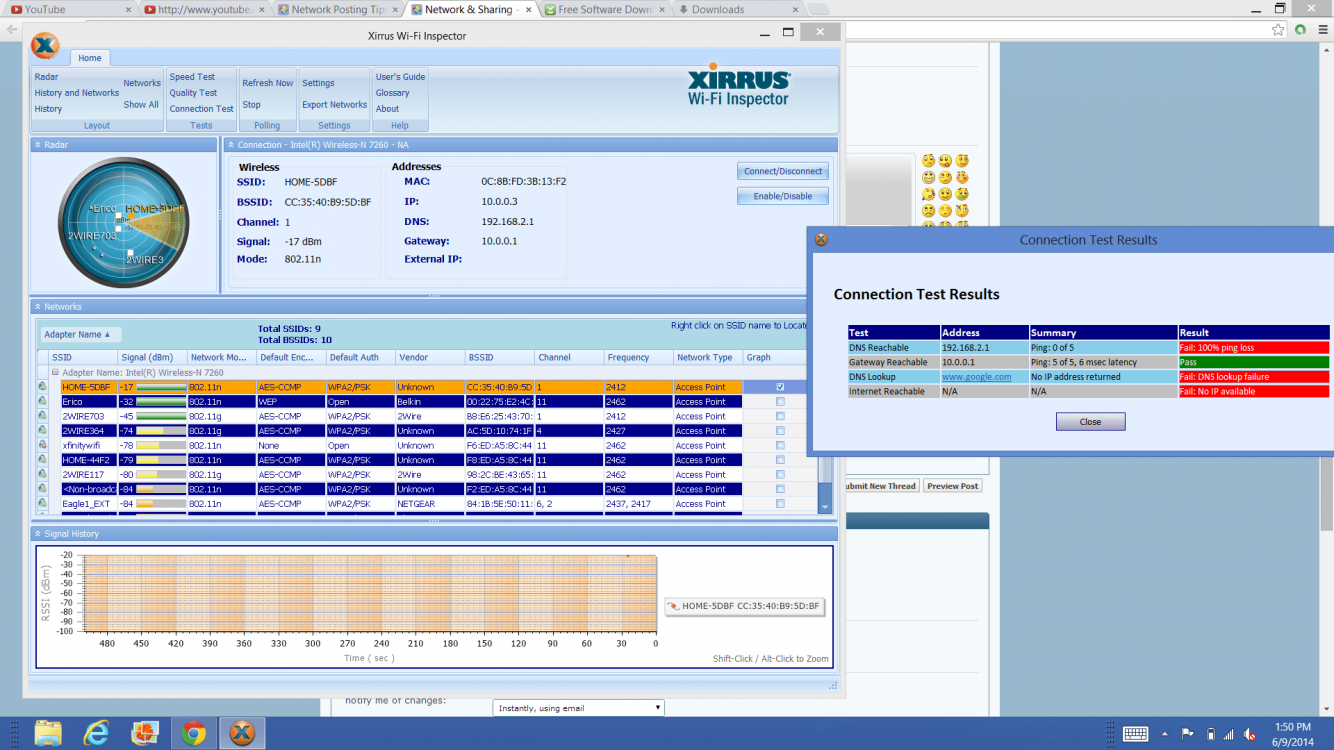Image resolution: width=1334 pixels, height=750 pixels.
Task: Check Graph checkbox for 2WIRE364
Action: click(780, 431)
